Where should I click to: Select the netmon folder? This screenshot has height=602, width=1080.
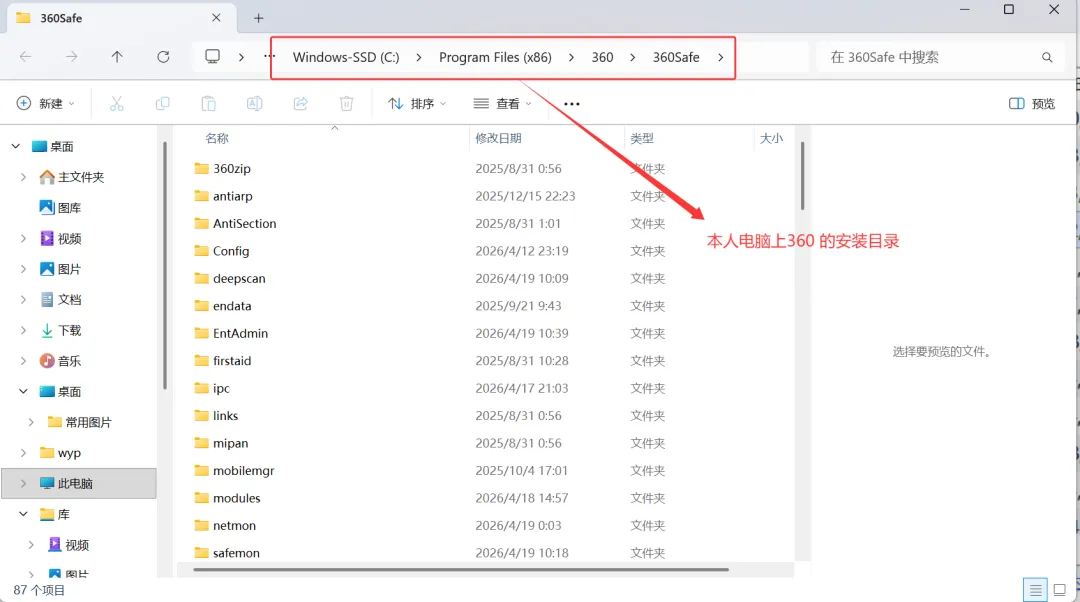tap(225, 526)
